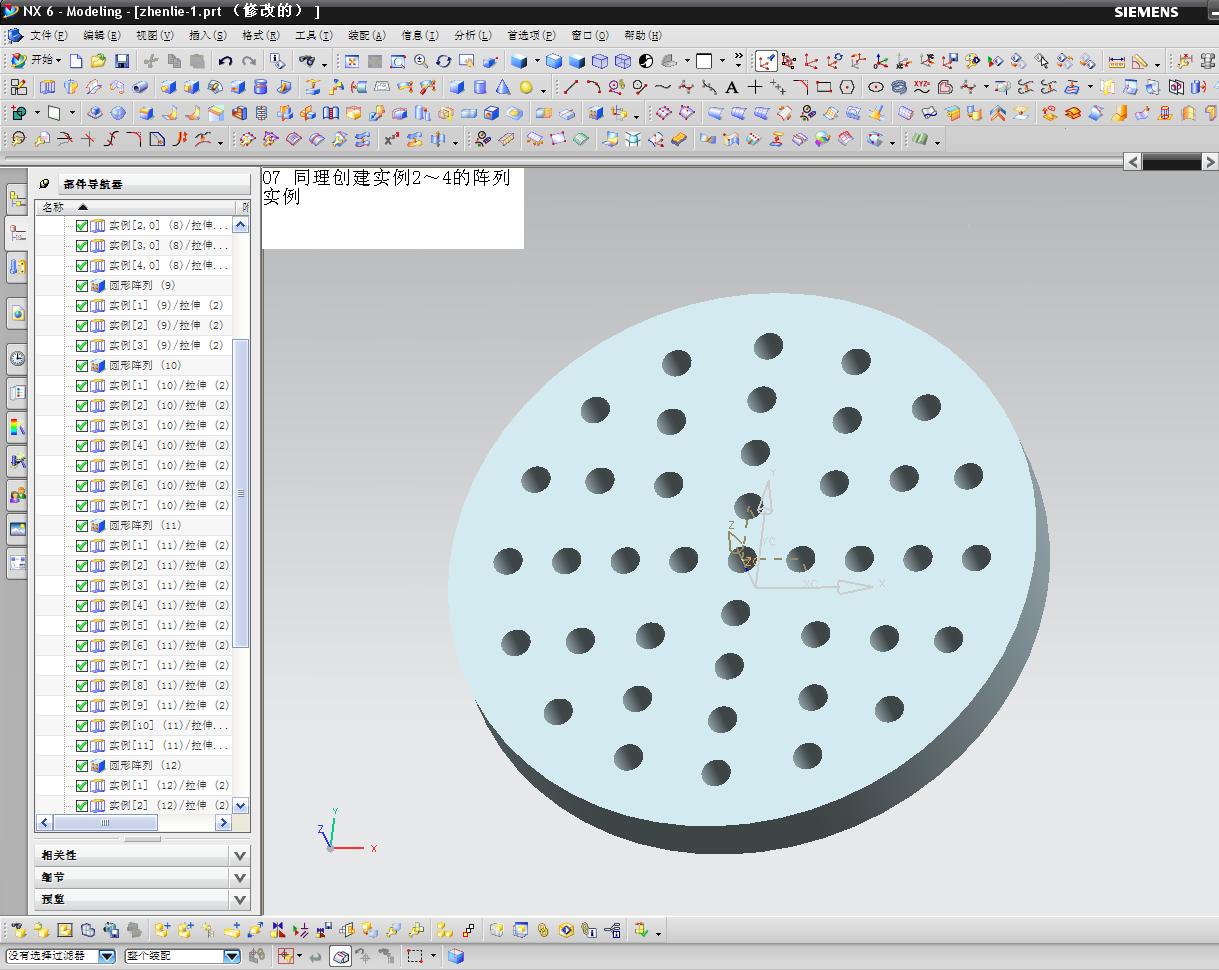Open the 编辑(E) menu
The image size is (1219, 970).
(101, 36)
